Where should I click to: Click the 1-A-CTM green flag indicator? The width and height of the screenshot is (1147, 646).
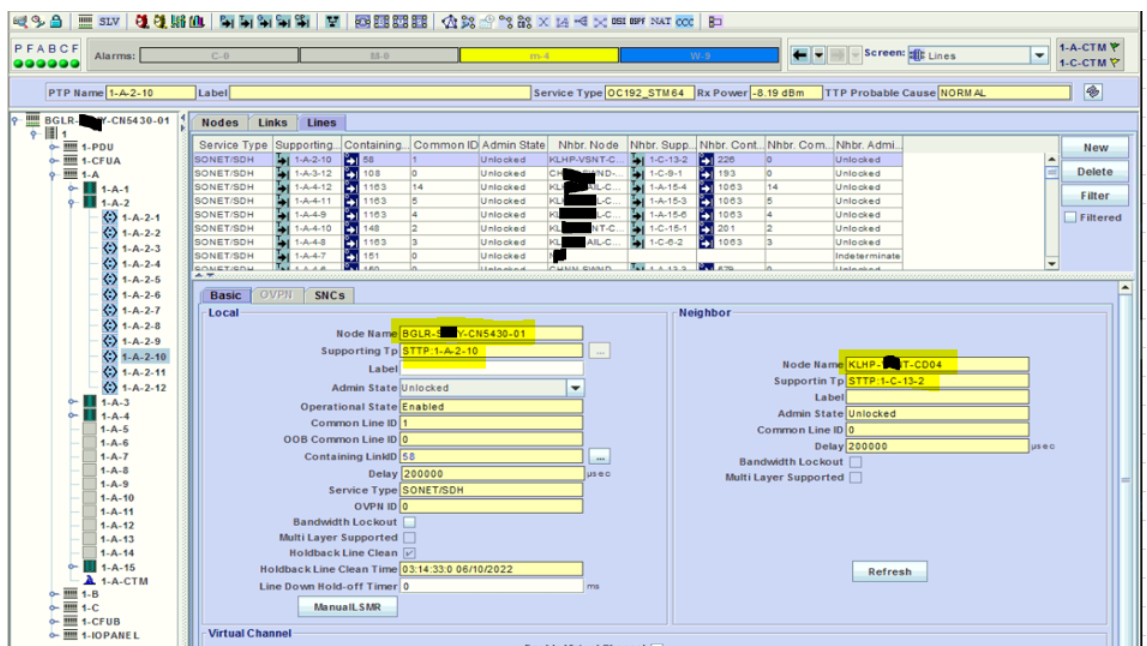1115,48
